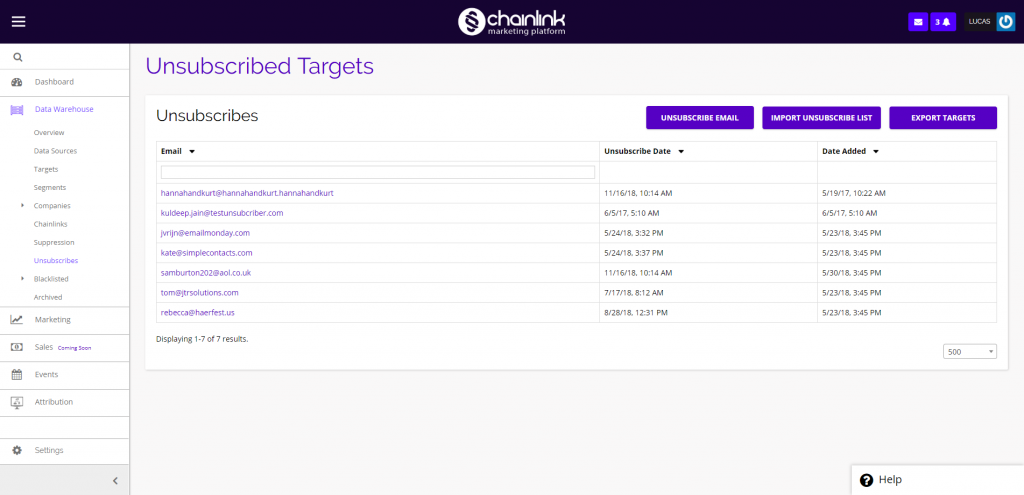
Task: Go to Chainlinks submenu
Action: 50,224
